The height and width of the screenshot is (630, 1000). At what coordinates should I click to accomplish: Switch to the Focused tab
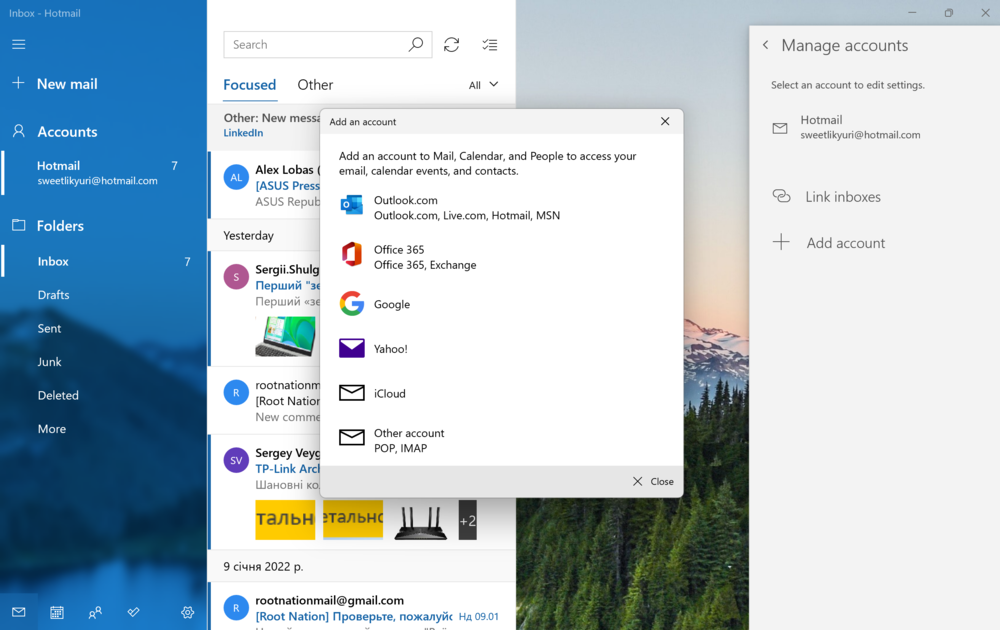[x=249, y=85]
